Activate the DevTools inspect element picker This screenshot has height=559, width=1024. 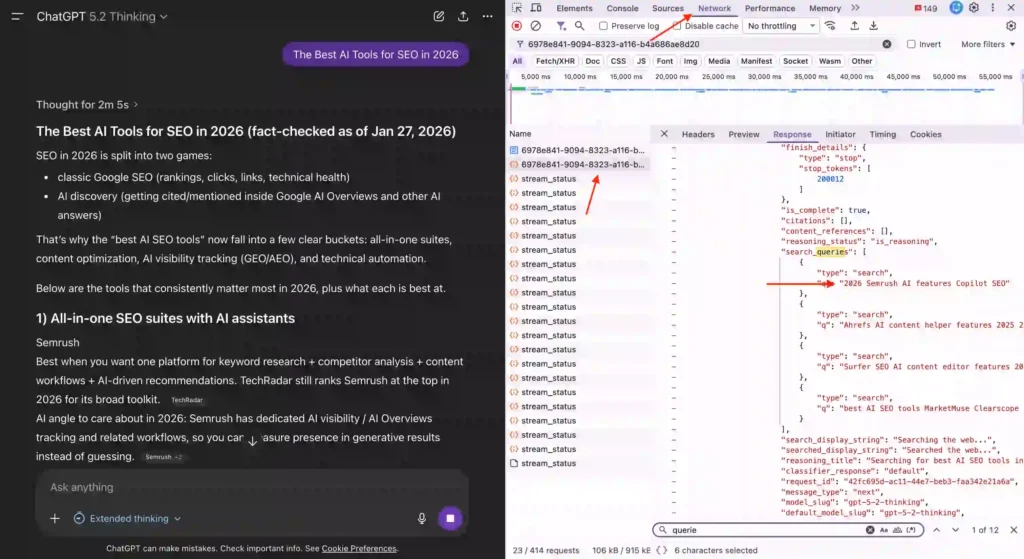[x=517, y=8]
